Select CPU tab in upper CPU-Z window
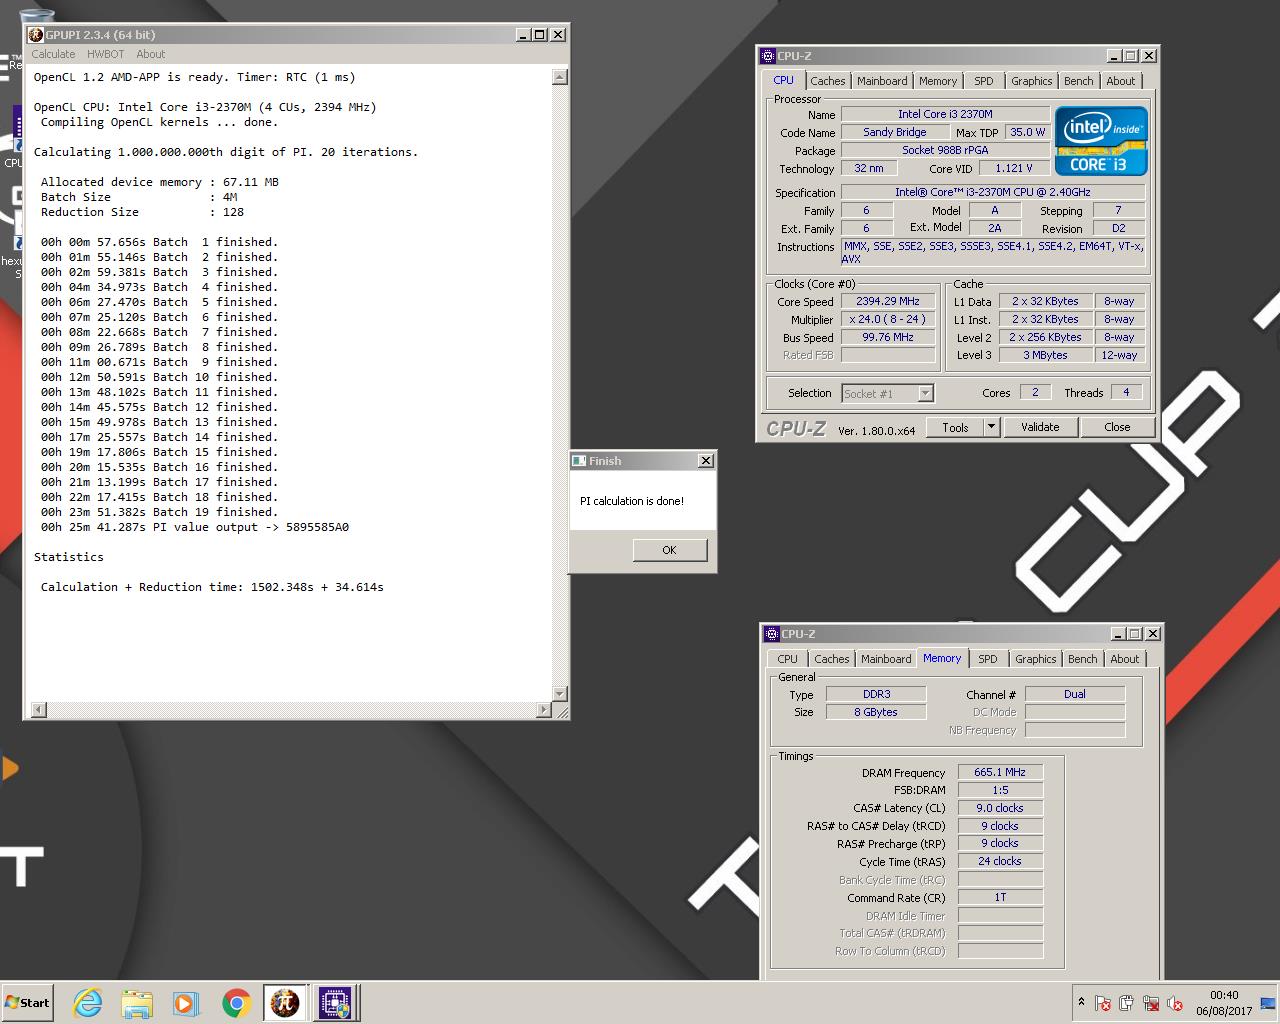1280x1024 pixels. pos(784,80)
